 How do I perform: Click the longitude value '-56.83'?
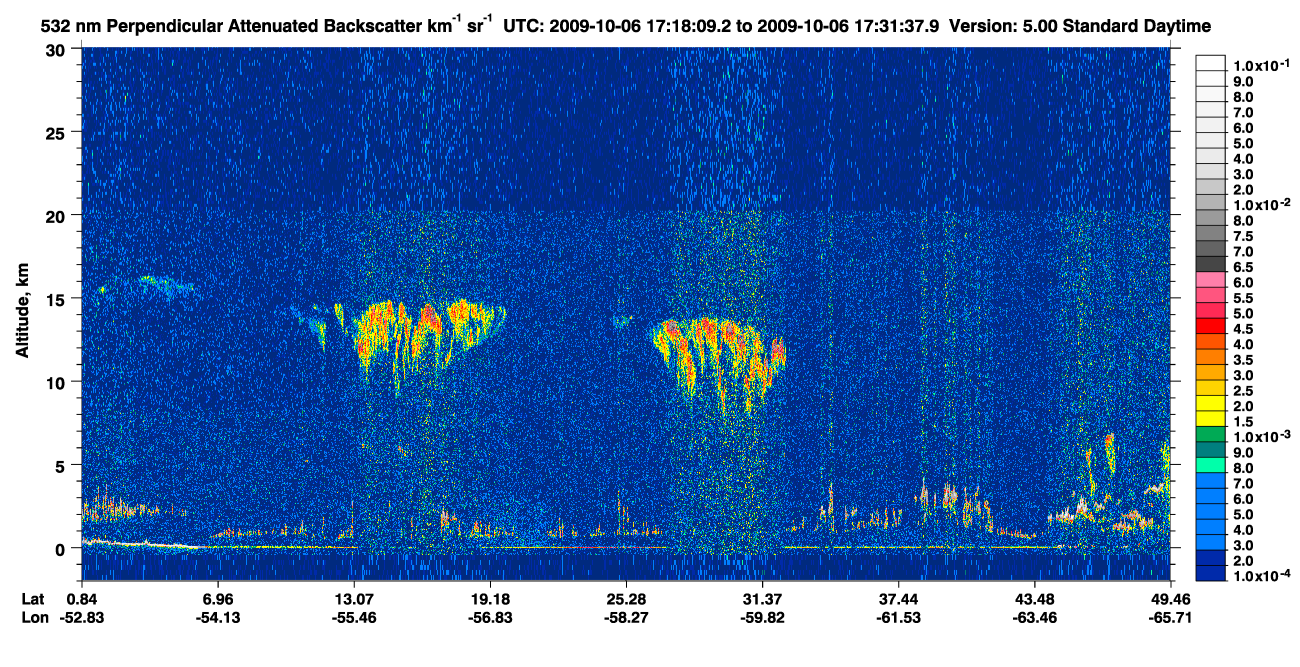tap(490, 617)
